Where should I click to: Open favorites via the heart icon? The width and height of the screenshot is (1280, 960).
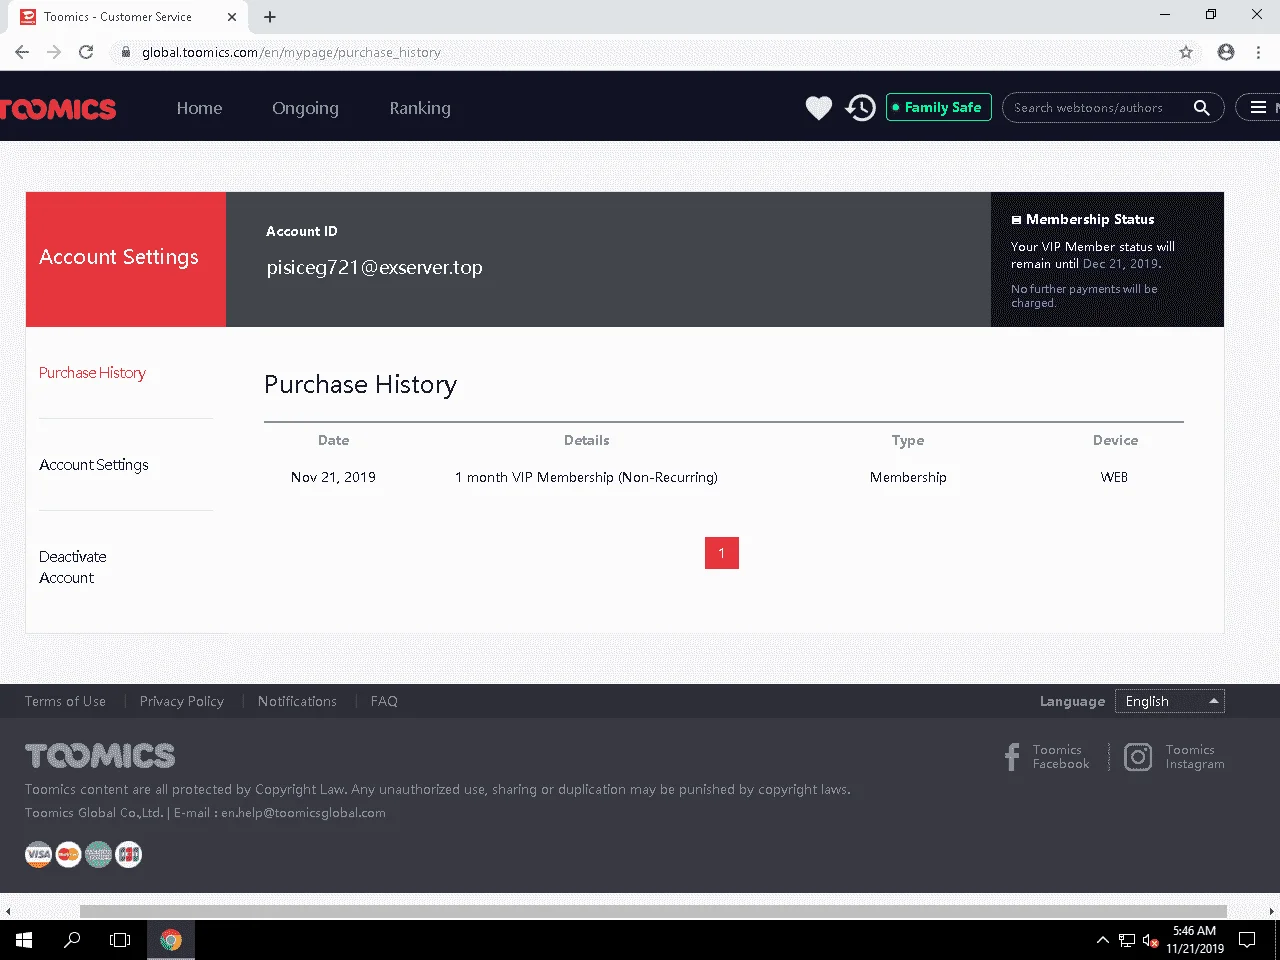coord(819,108)
